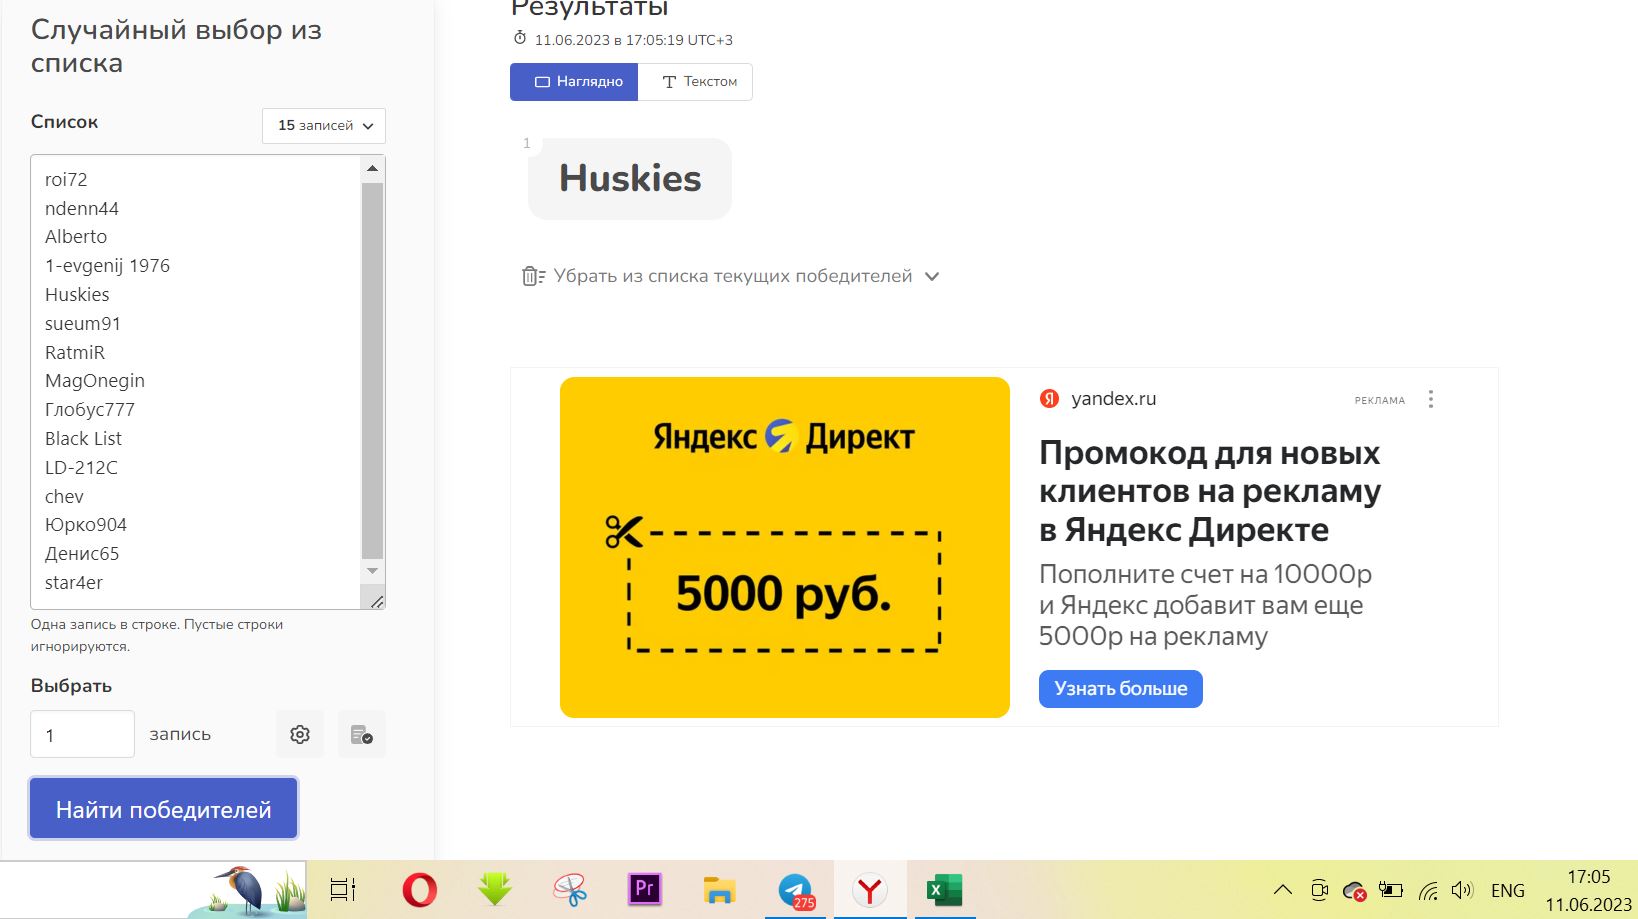Click the LD-212C entry in list
This screenshot has width=1638, height=919.
(x=81, y=468)
